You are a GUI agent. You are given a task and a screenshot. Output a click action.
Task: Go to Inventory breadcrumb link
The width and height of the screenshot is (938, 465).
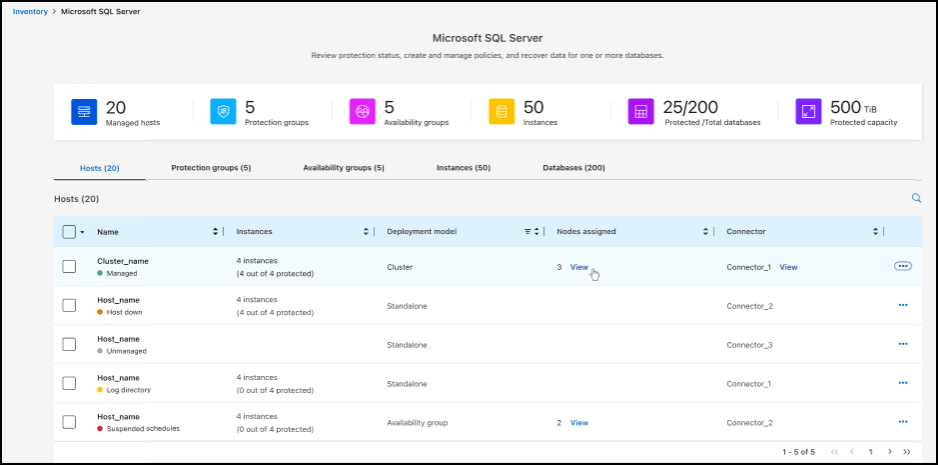coord(30,11)
